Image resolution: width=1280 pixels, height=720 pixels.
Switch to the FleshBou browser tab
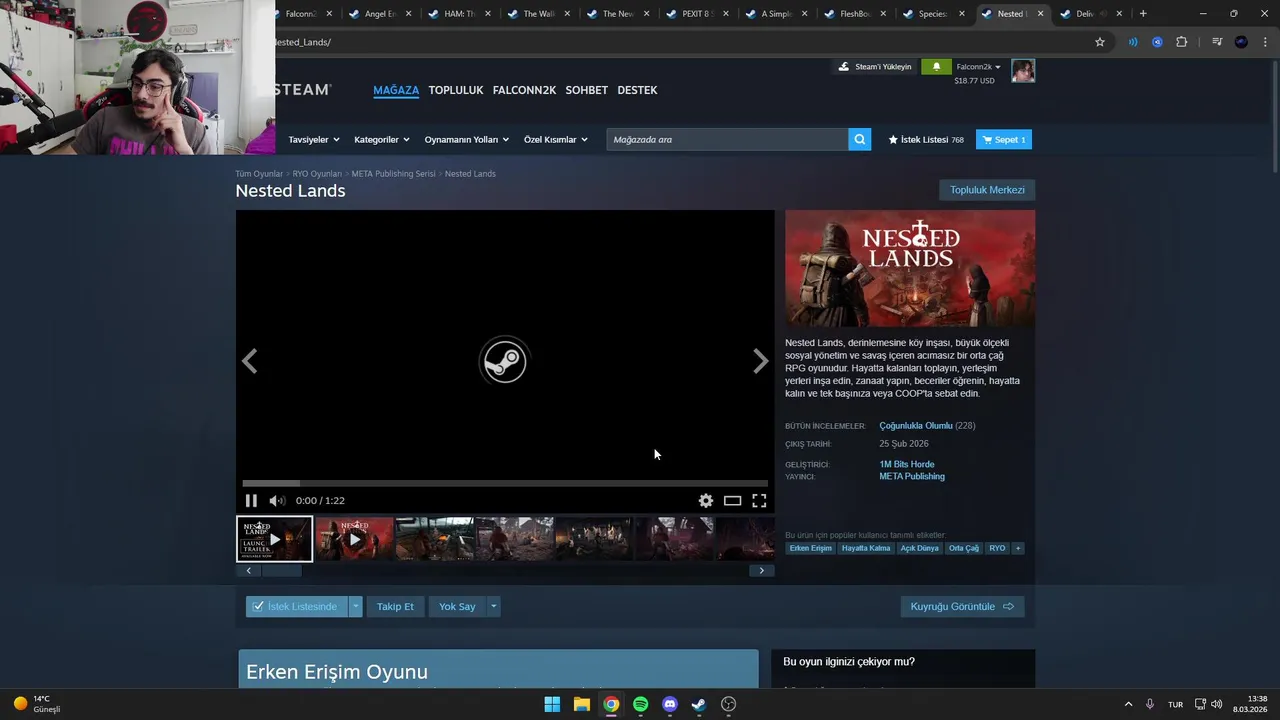coord(853,14)
